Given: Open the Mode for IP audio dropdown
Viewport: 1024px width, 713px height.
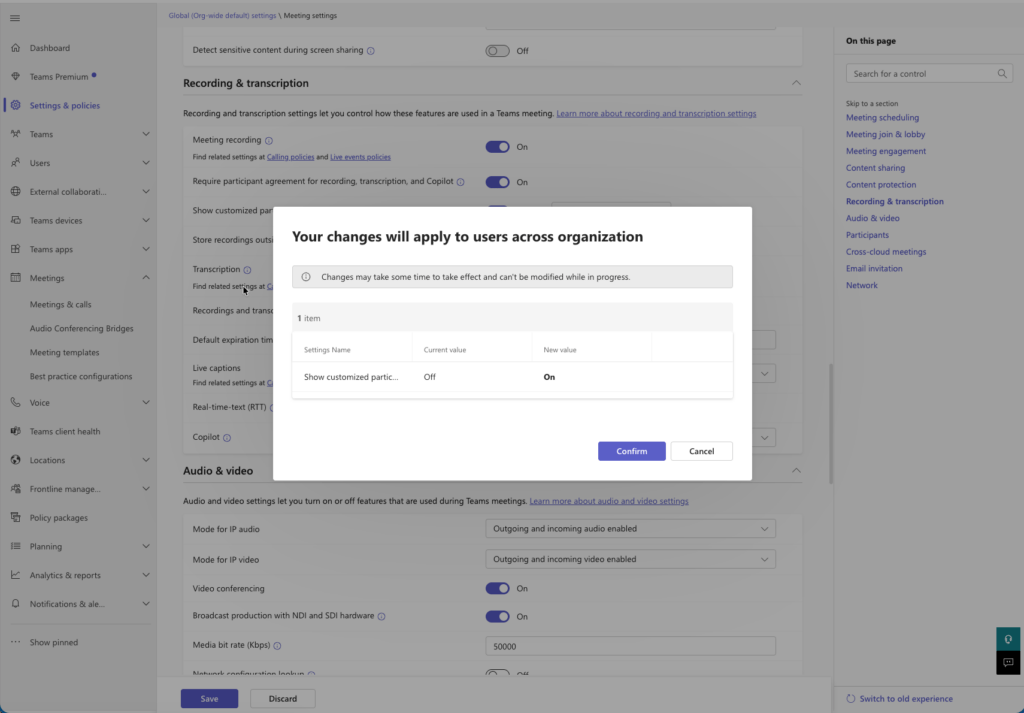Looking at the screenshot, I should coord(630,529).
